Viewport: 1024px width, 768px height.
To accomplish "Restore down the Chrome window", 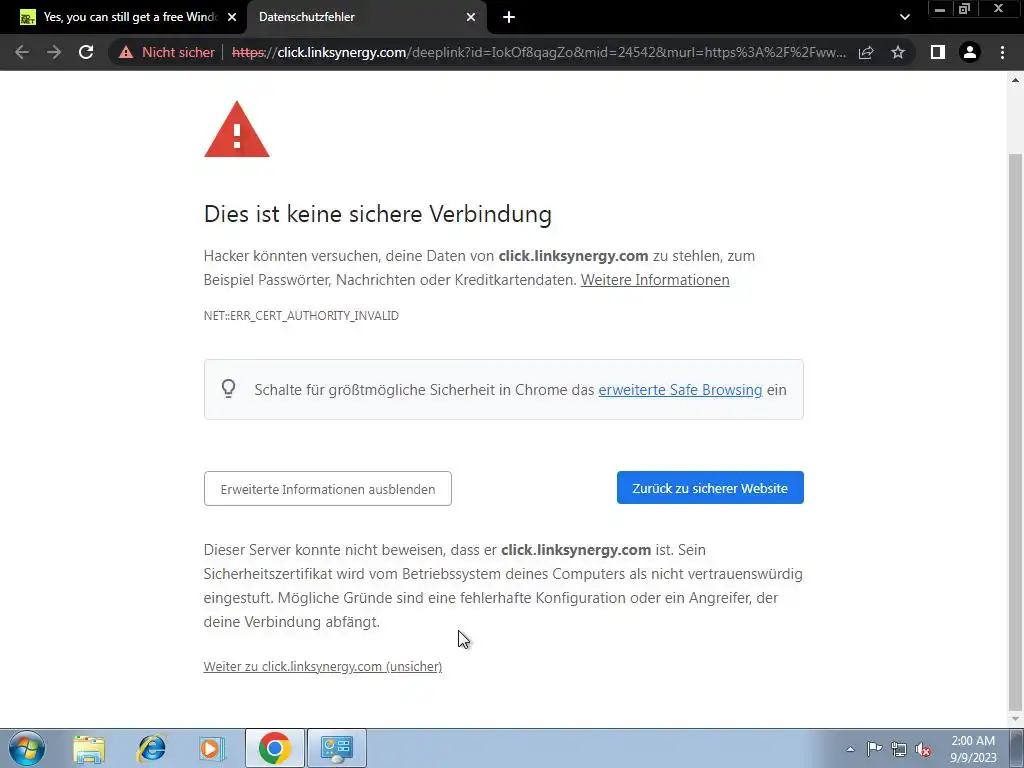I will 965,9.
